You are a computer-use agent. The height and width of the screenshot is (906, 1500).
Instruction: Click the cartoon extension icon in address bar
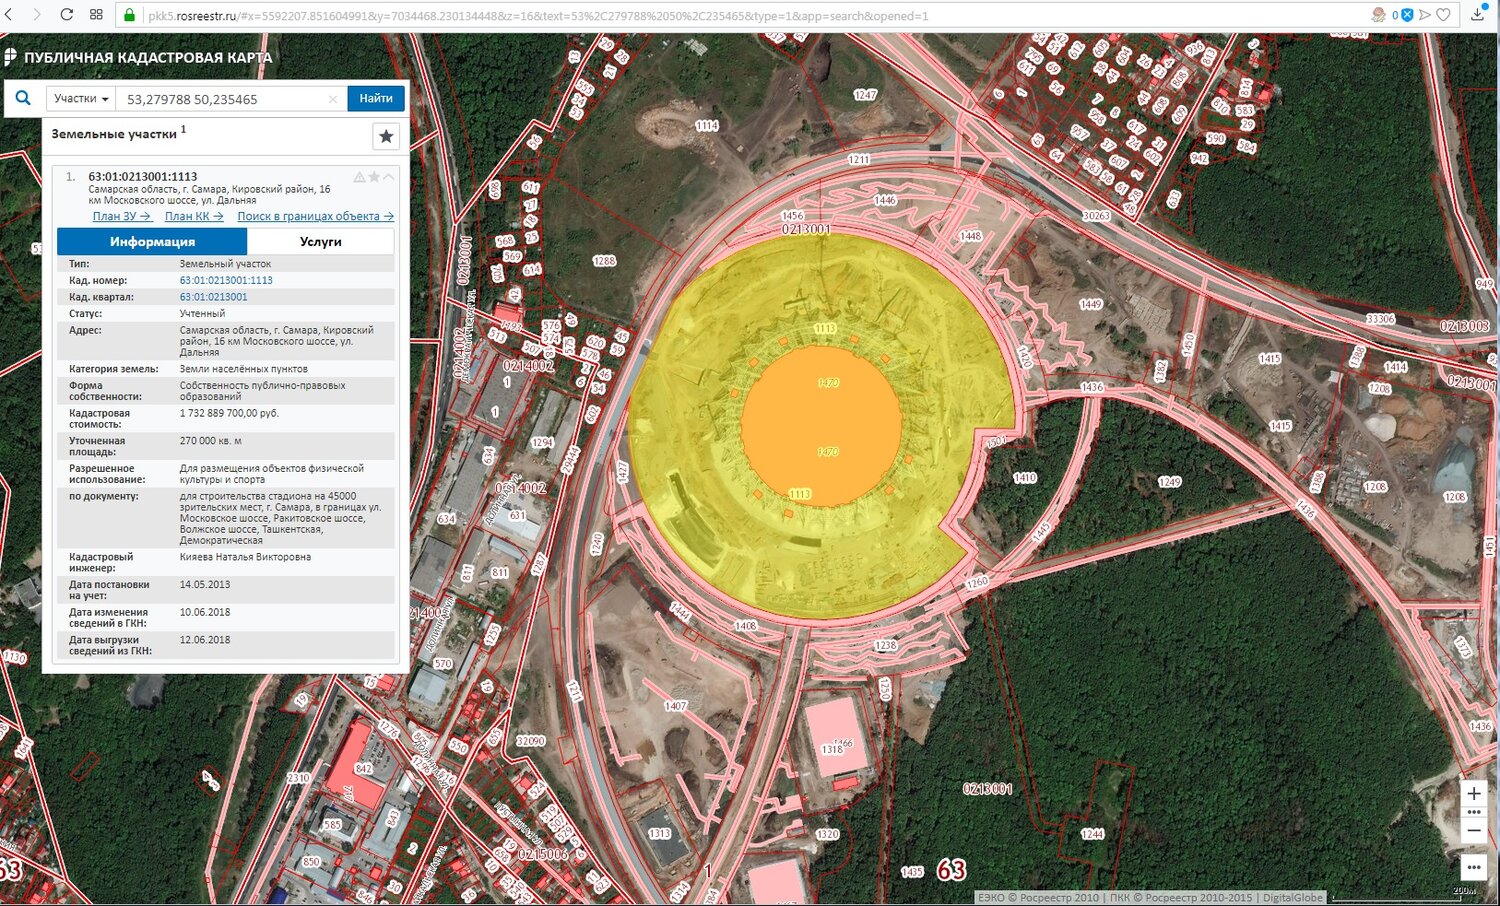coord(1379,15)
